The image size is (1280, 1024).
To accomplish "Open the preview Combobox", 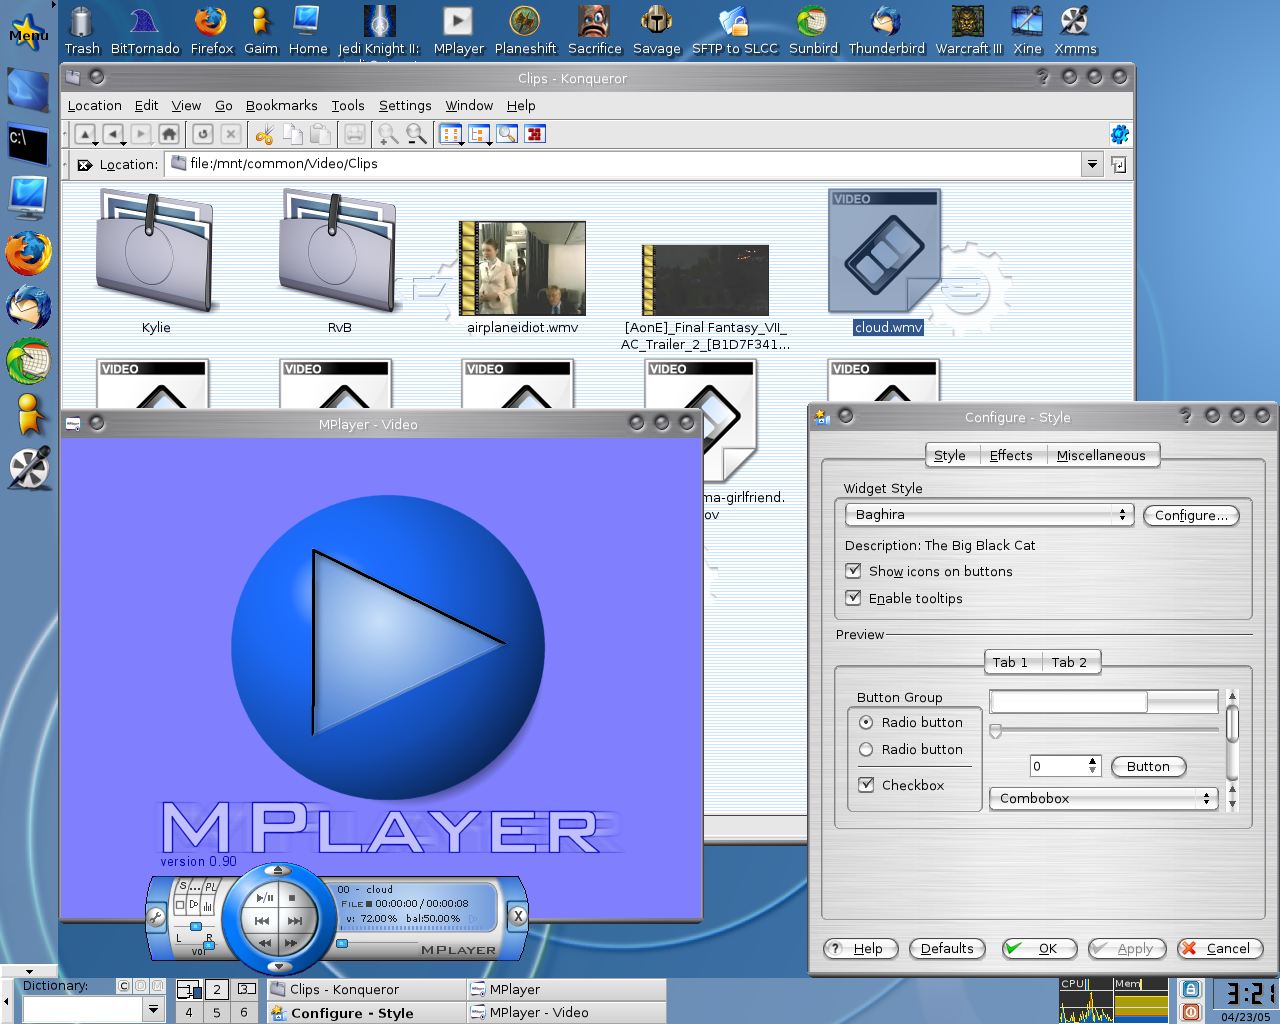I will pyautogui.click(x=1103, y=798).
